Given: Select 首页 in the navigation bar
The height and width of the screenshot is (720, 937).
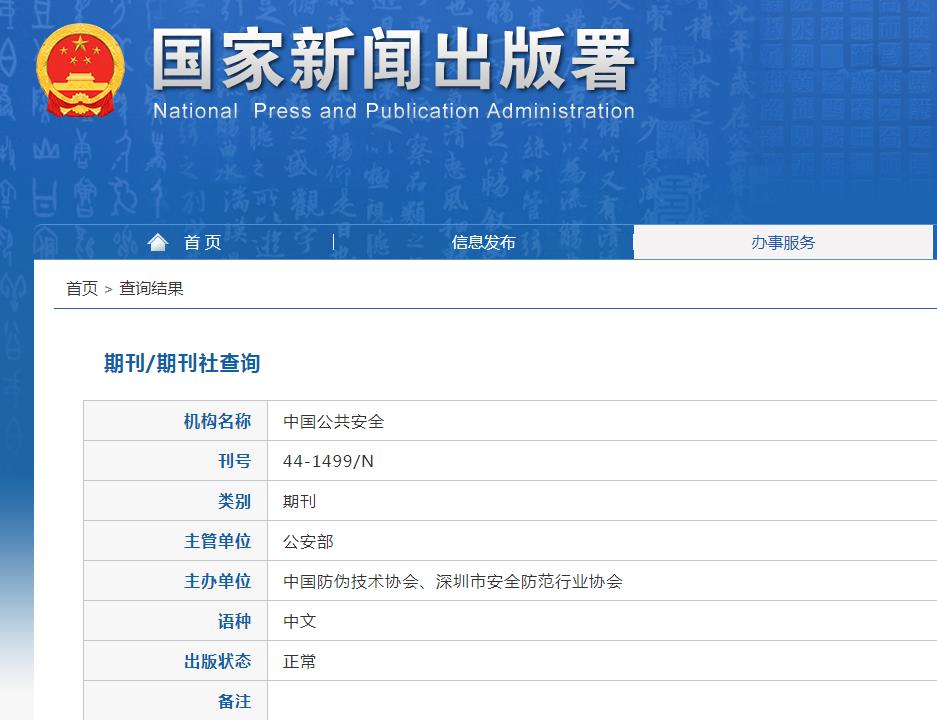Looking at the screenshot, I should [203, 242].
